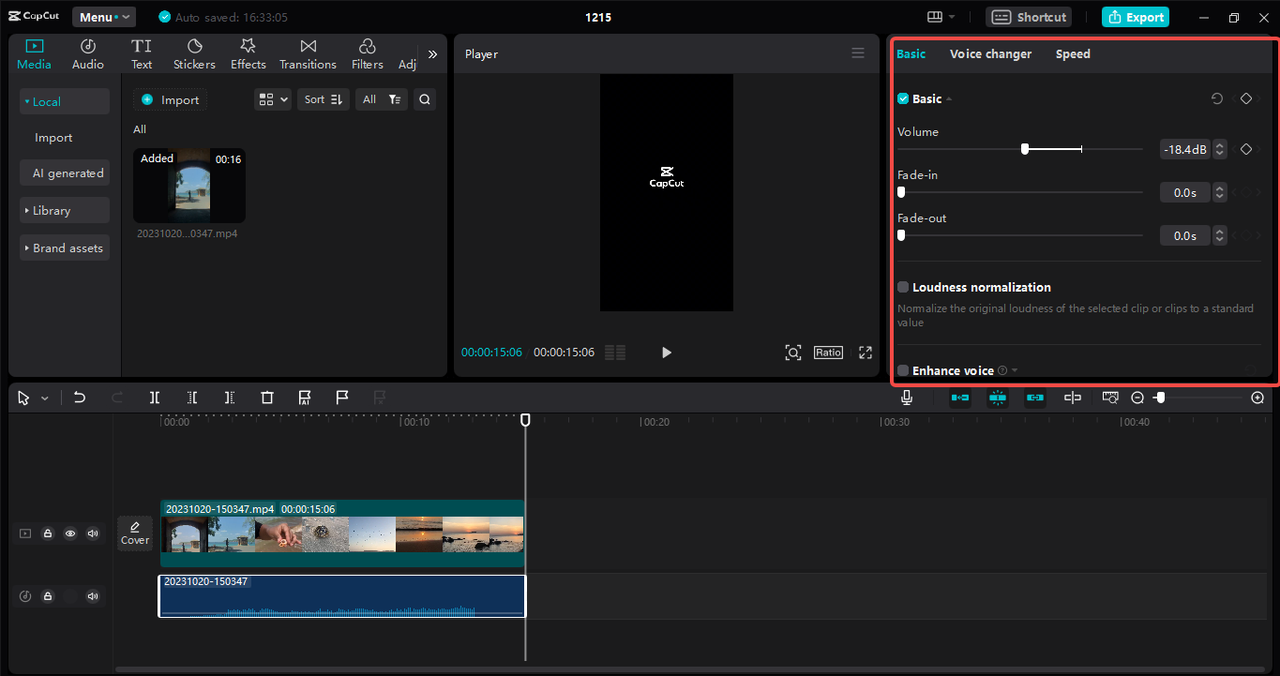Viewport: 1280px width, 676px height.
Task: Open the Audio tab
Action: [88, 55]
